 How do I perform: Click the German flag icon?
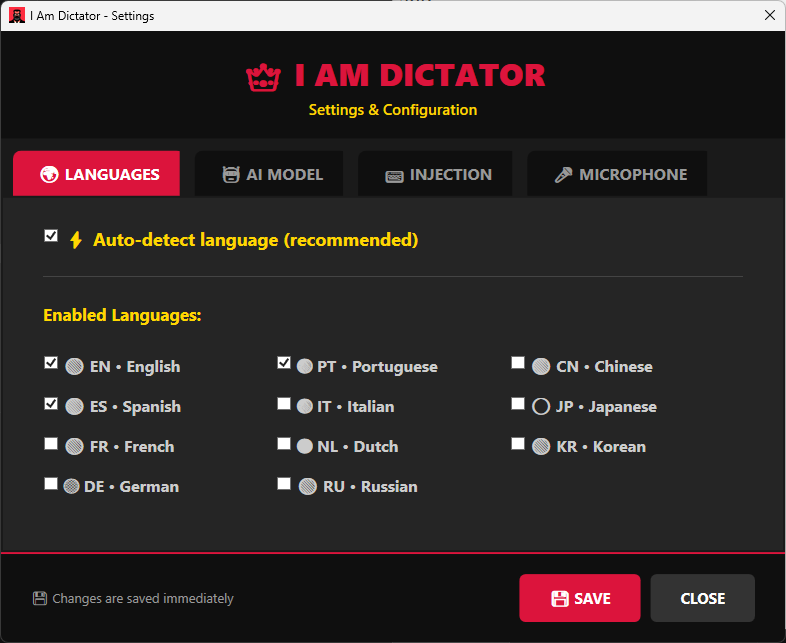coord(72,487)
